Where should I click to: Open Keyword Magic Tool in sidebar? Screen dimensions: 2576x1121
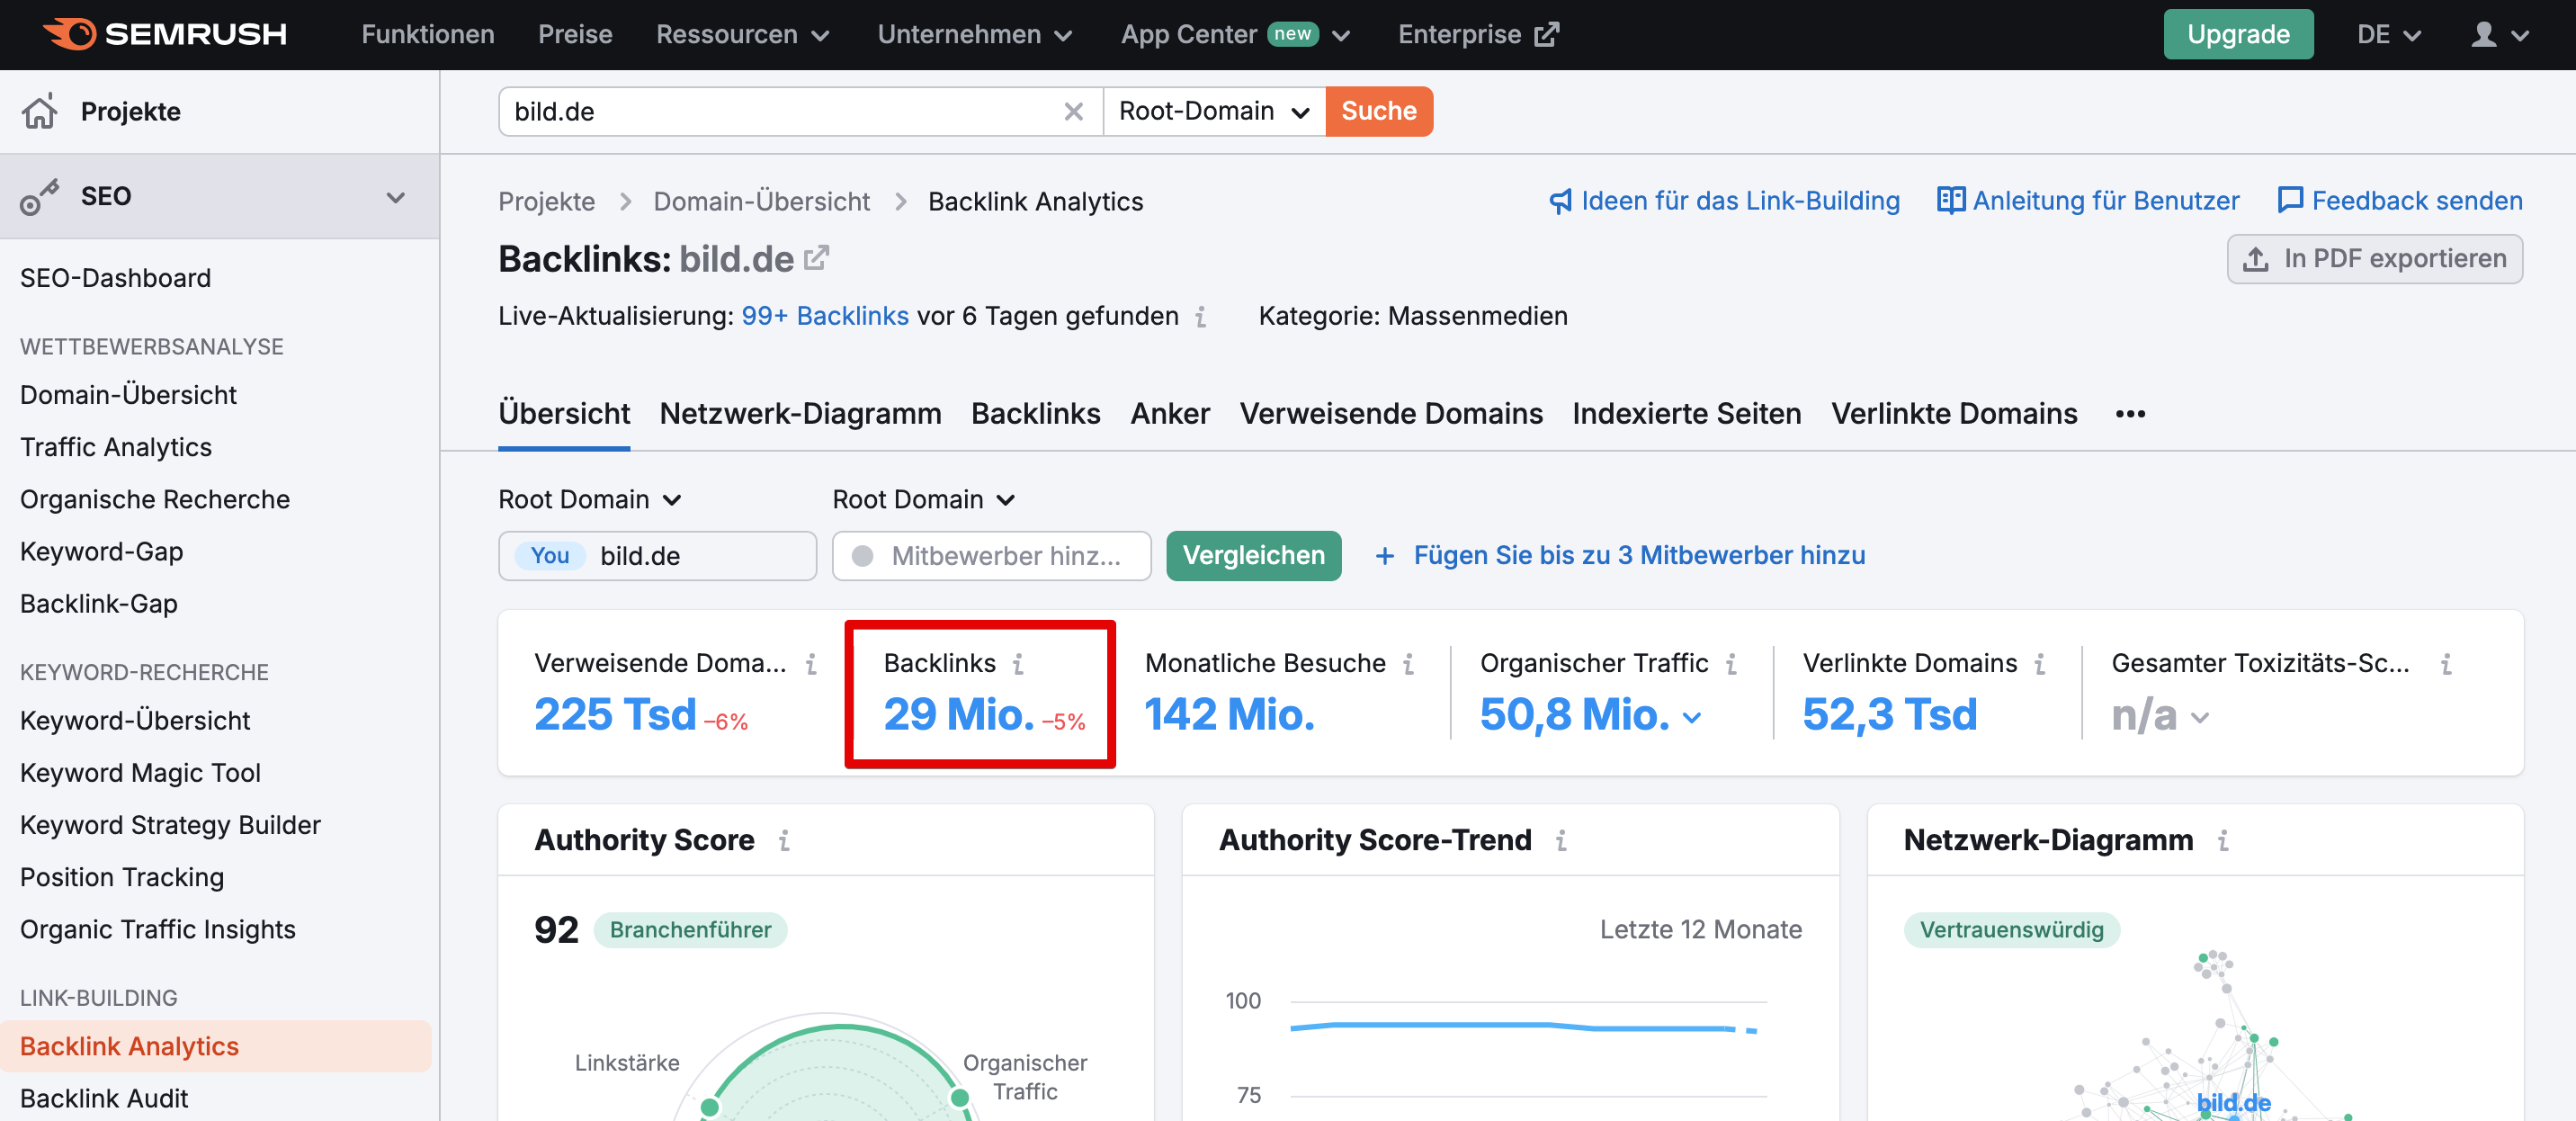coord(140,773)
